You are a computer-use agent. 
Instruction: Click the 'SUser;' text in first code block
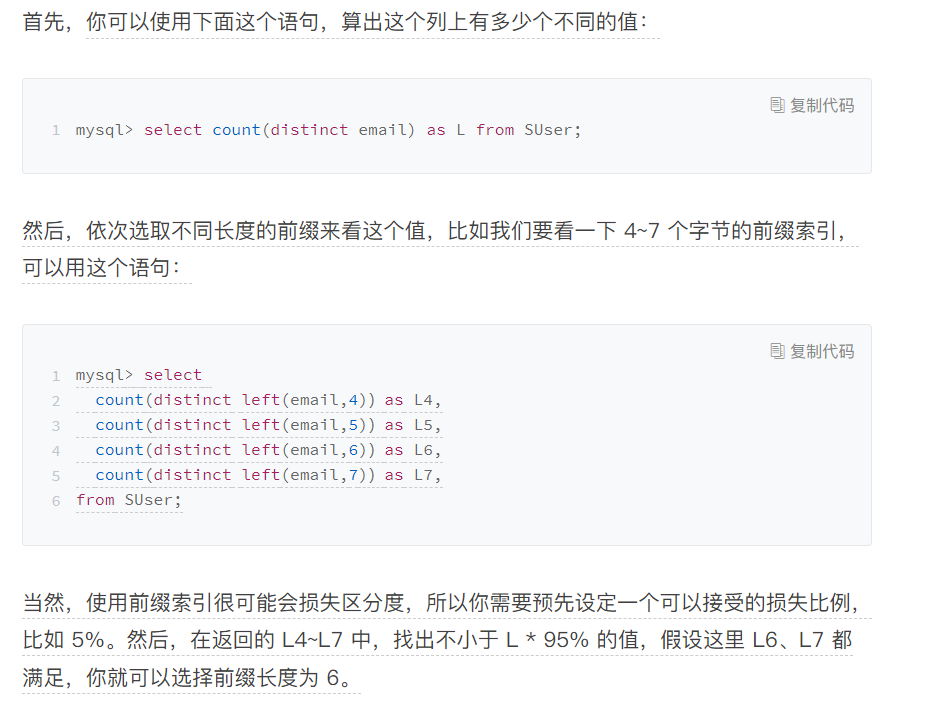(552, 130)
